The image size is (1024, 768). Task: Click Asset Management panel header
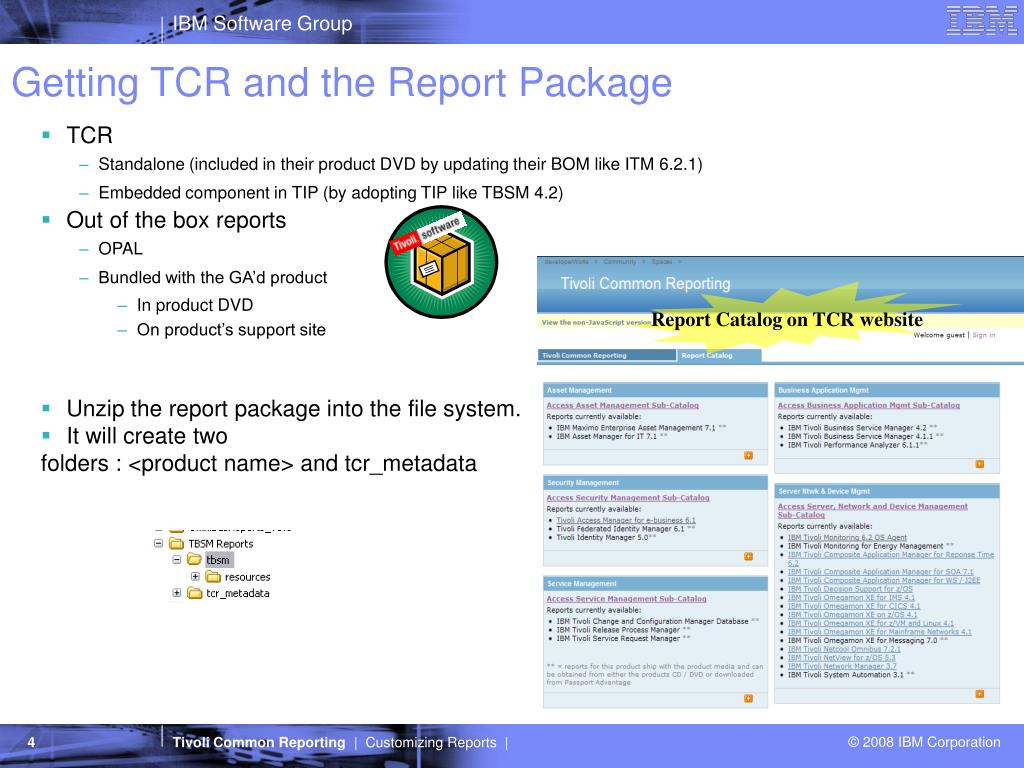coord(656,391)
